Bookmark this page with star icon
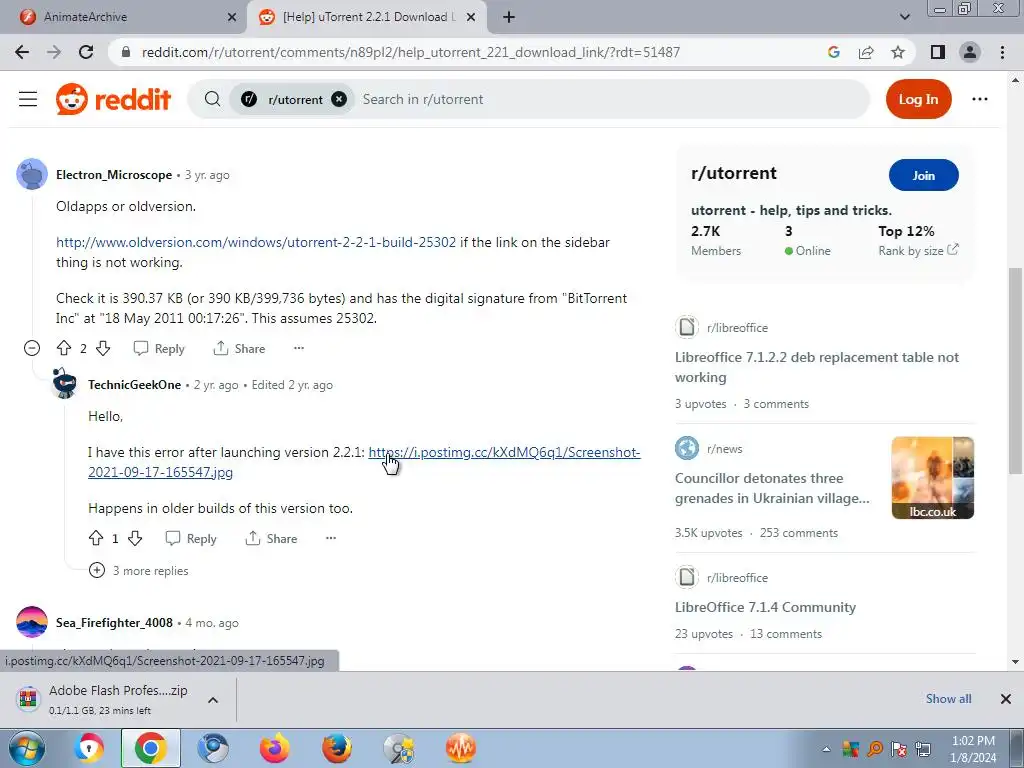This screenshot has width=1024, height=768. (x=898, y=52)
